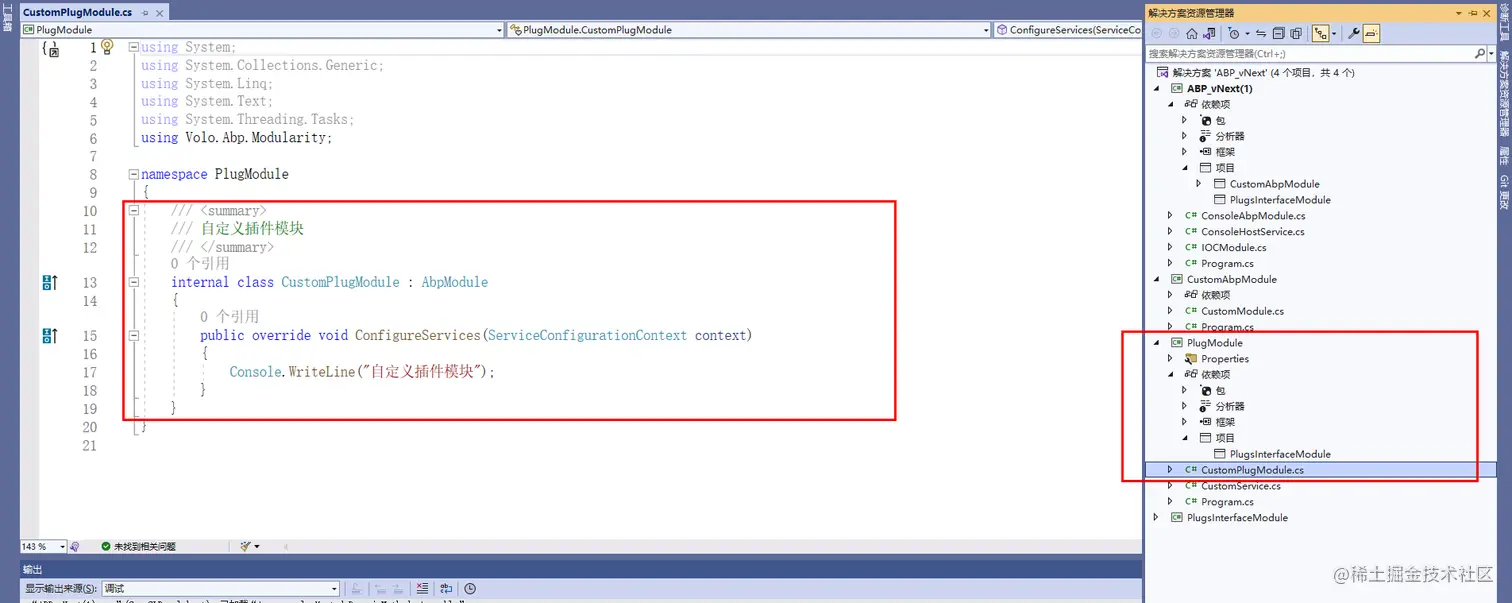Click the code health indicator icon beside zoom
Image resolution: width=1512 pixels, height=603 pixels.
[x=75, y=547]
